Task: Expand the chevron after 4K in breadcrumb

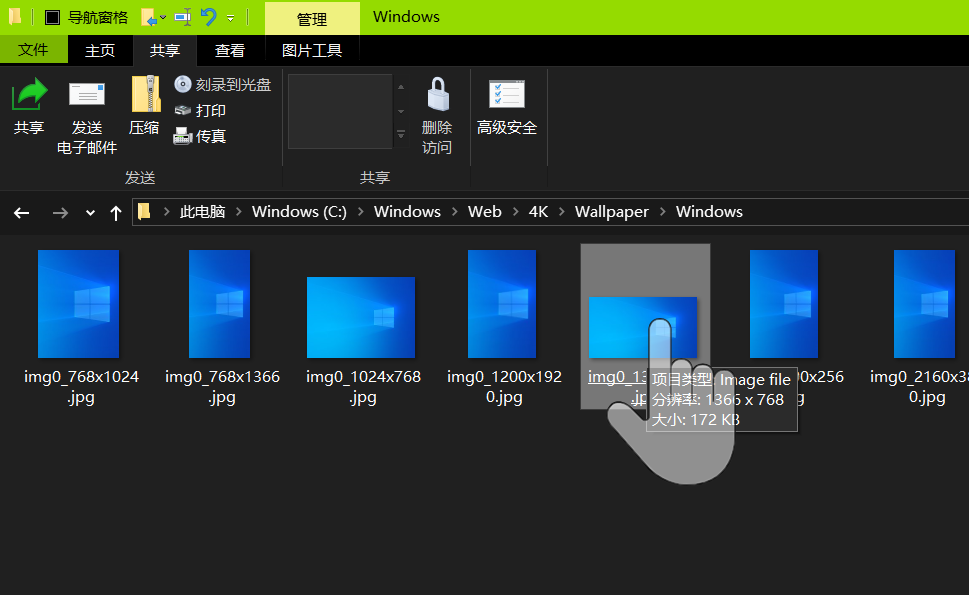Action: click(562, 212)
